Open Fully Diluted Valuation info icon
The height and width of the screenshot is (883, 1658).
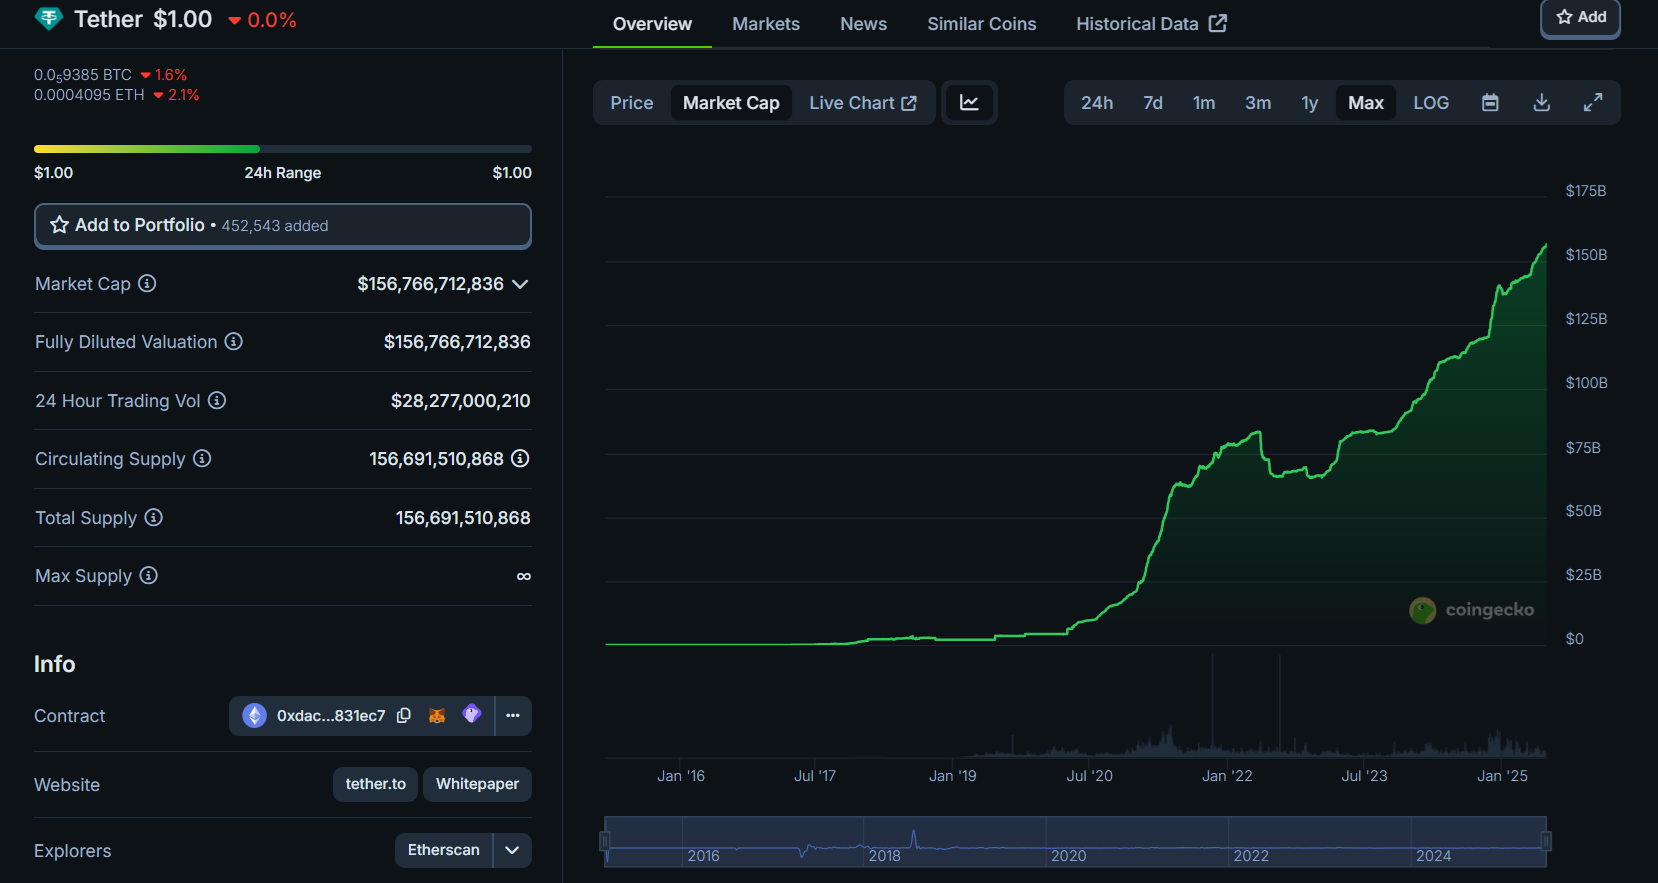233,341
